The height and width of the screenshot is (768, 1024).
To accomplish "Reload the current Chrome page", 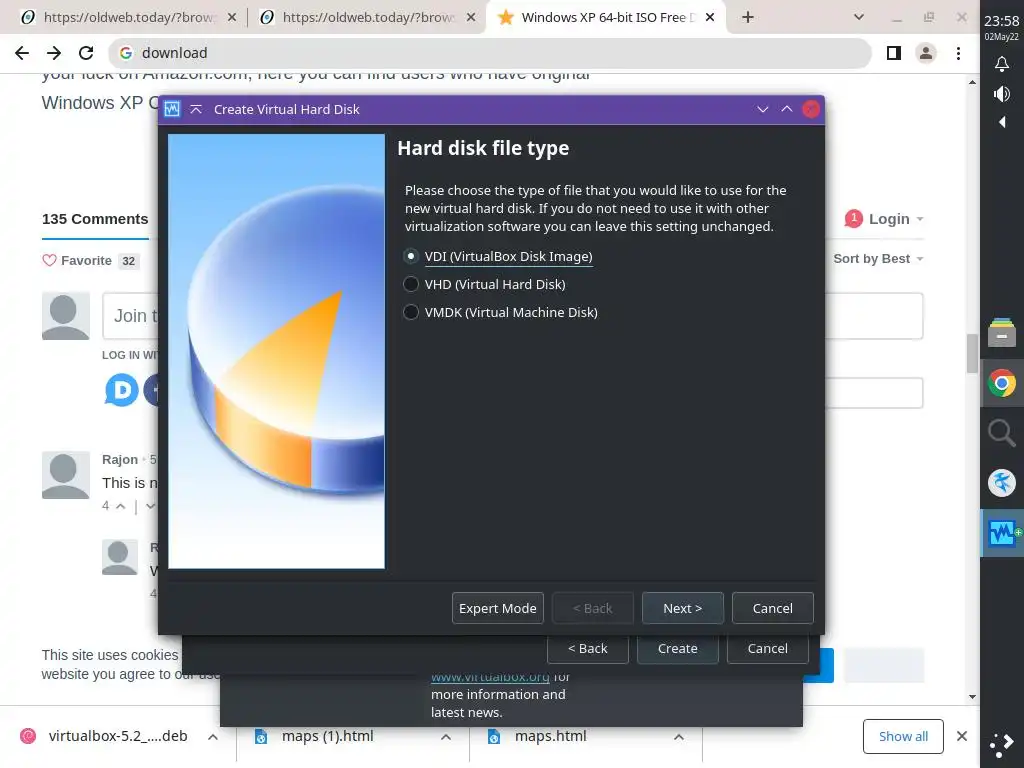I will pyautogui.click(x=86, y=53).
